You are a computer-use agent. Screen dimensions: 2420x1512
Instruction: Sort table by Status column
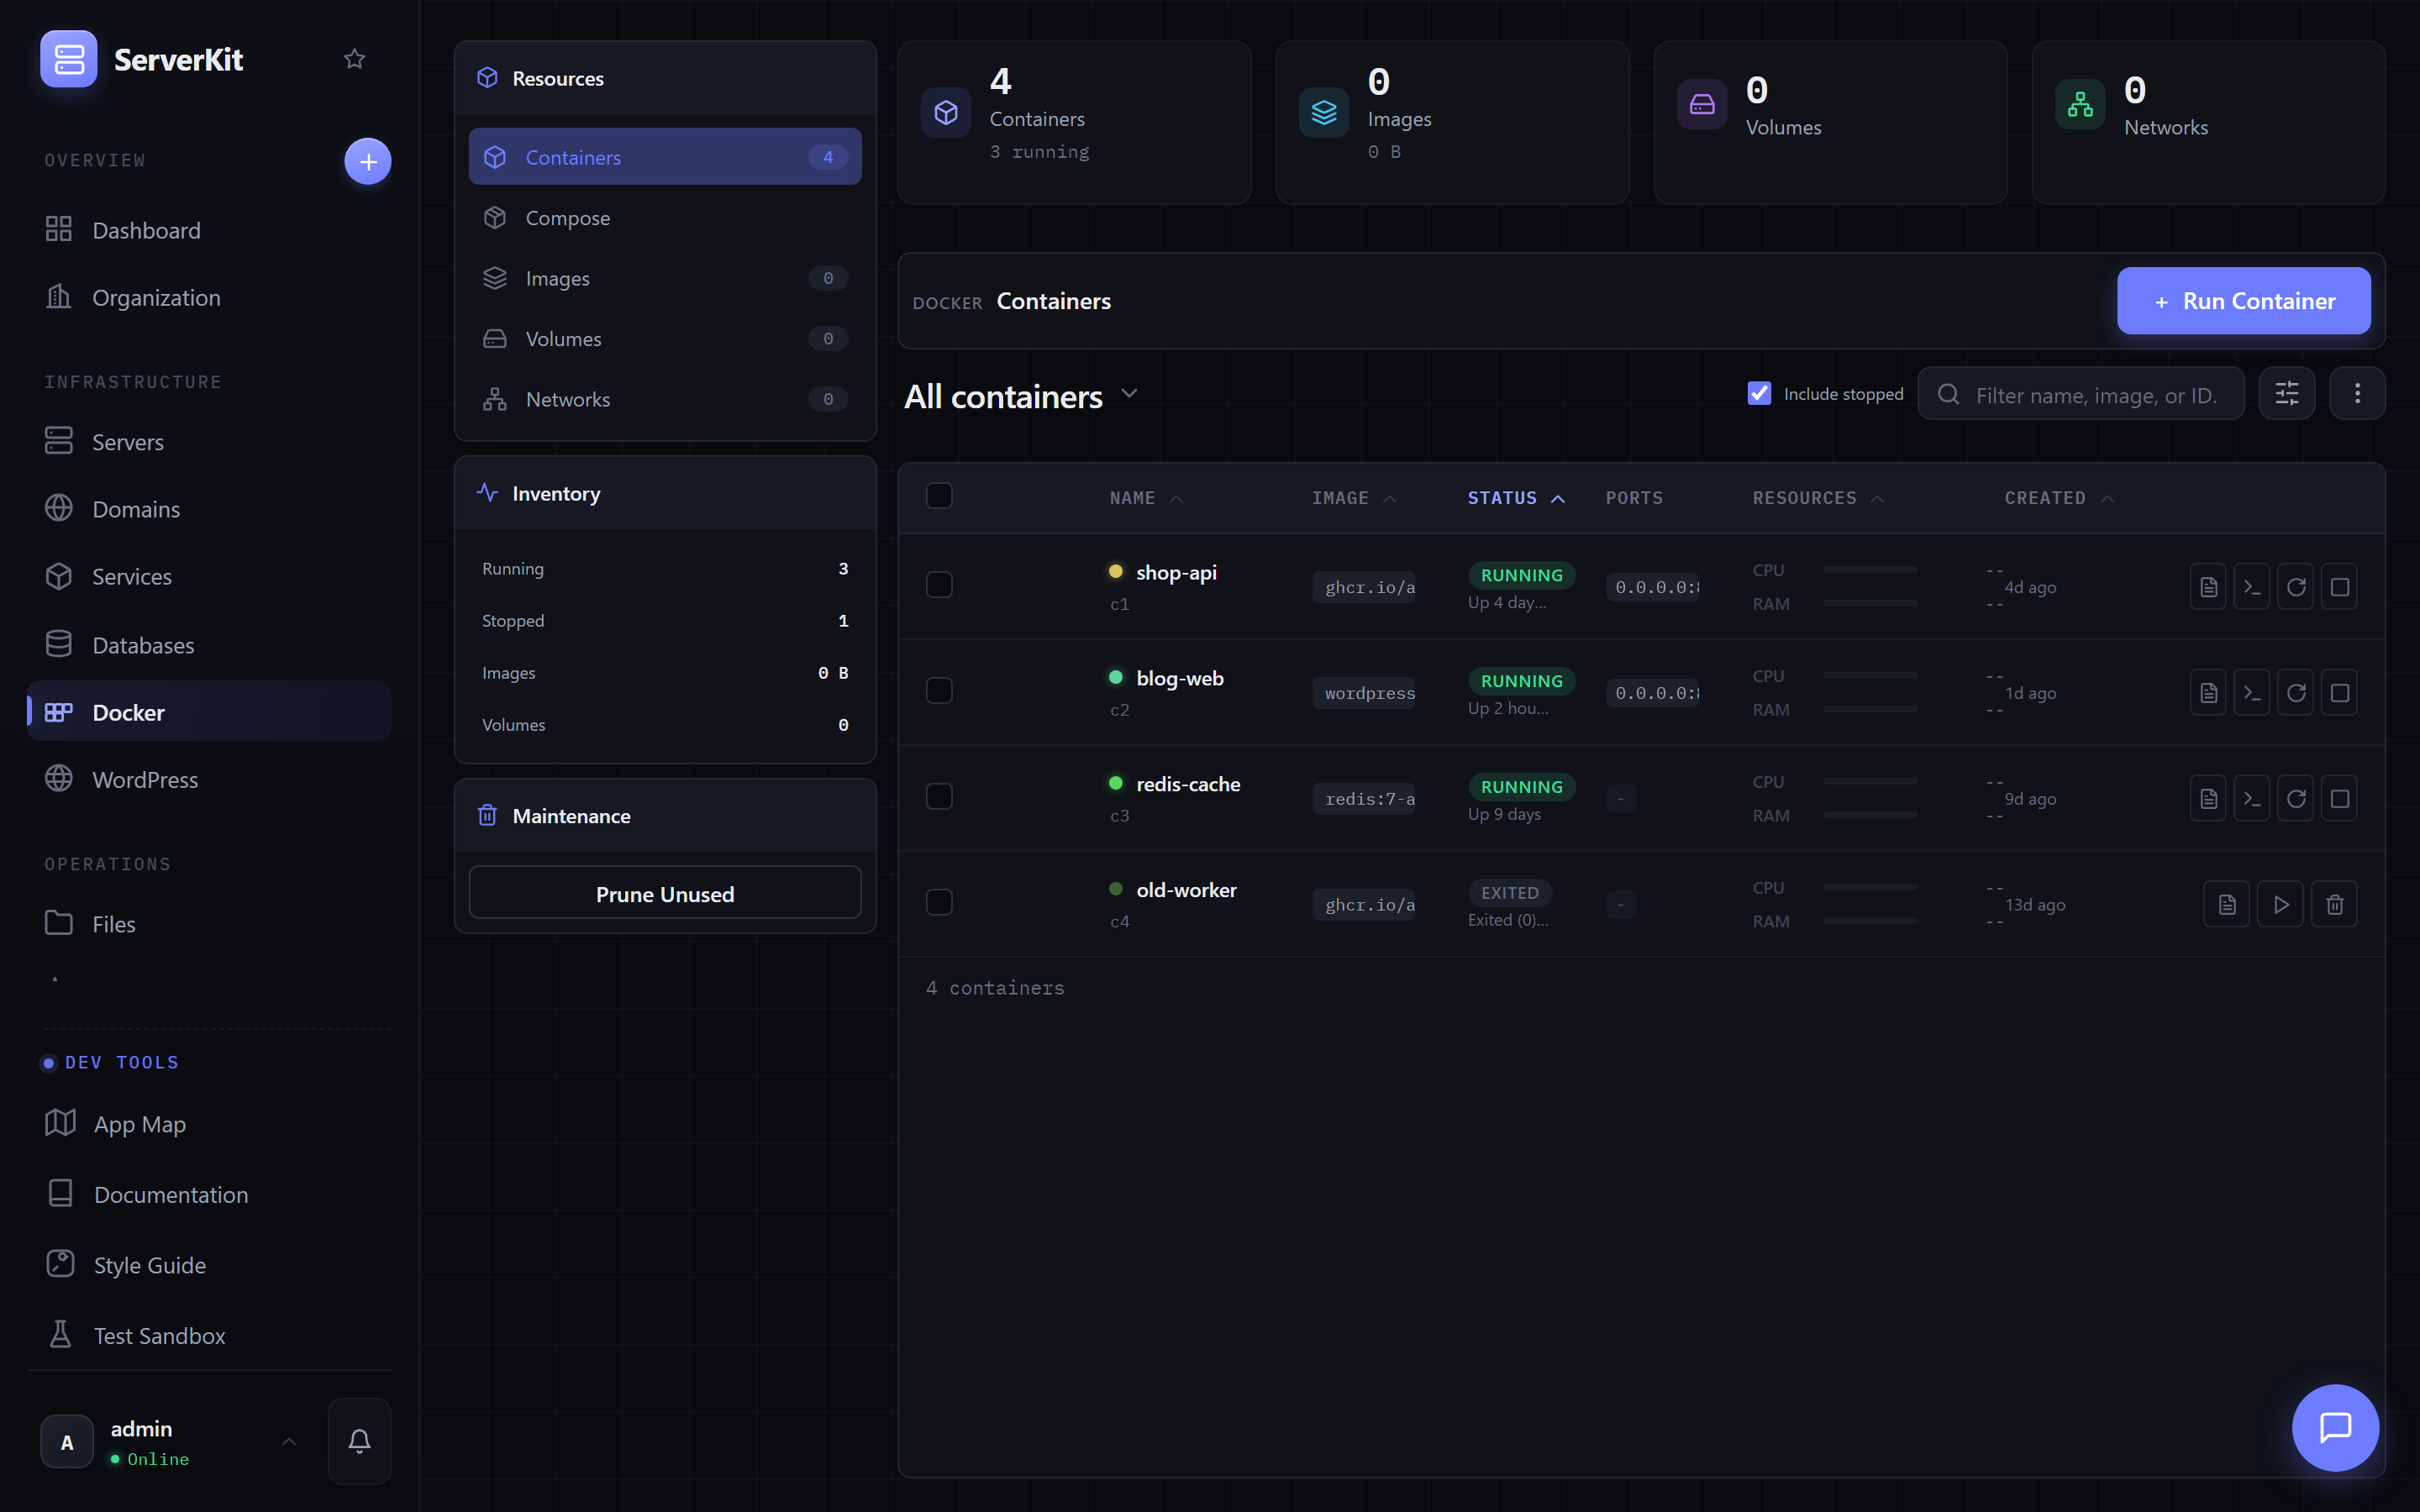[1516, 498]
